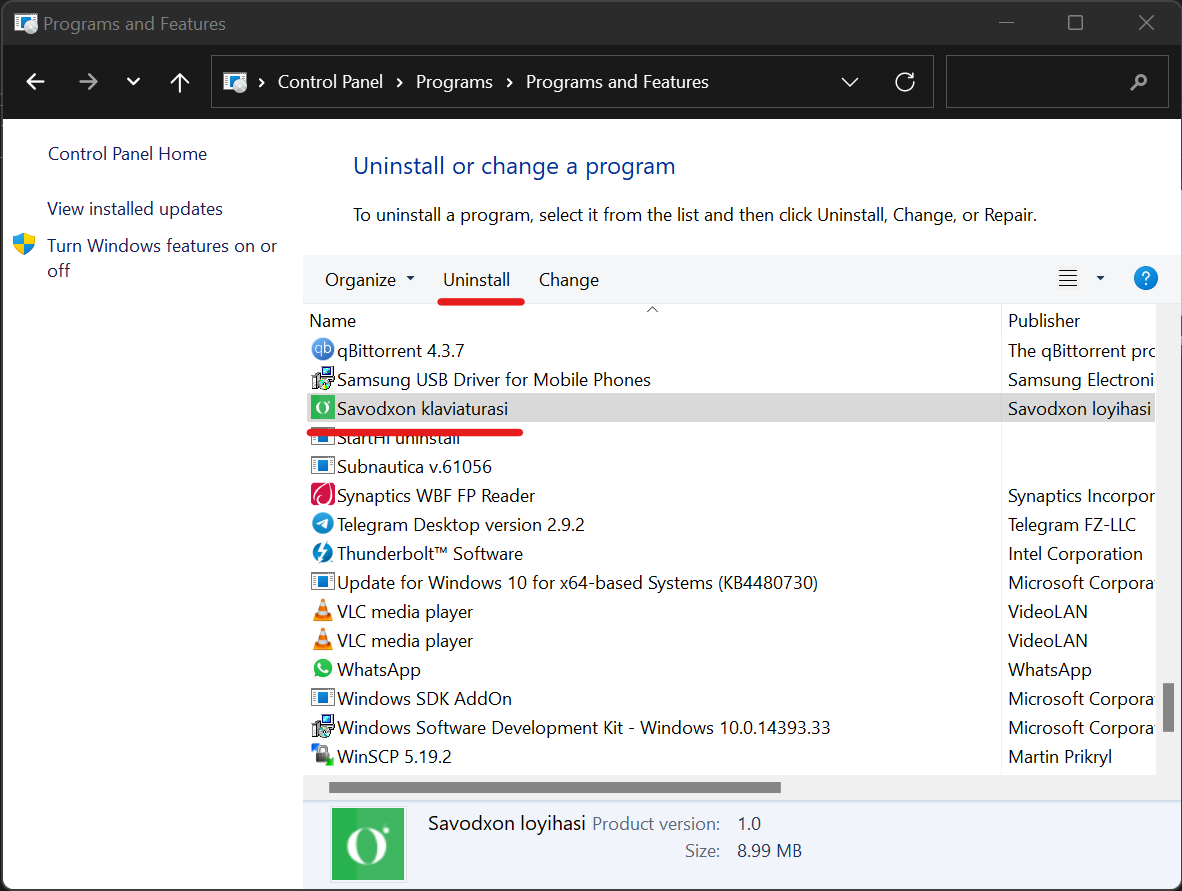Expand the view options dropdown arrow
The width and height of the screenshot is (1182, 891).
click(1100, 279)
